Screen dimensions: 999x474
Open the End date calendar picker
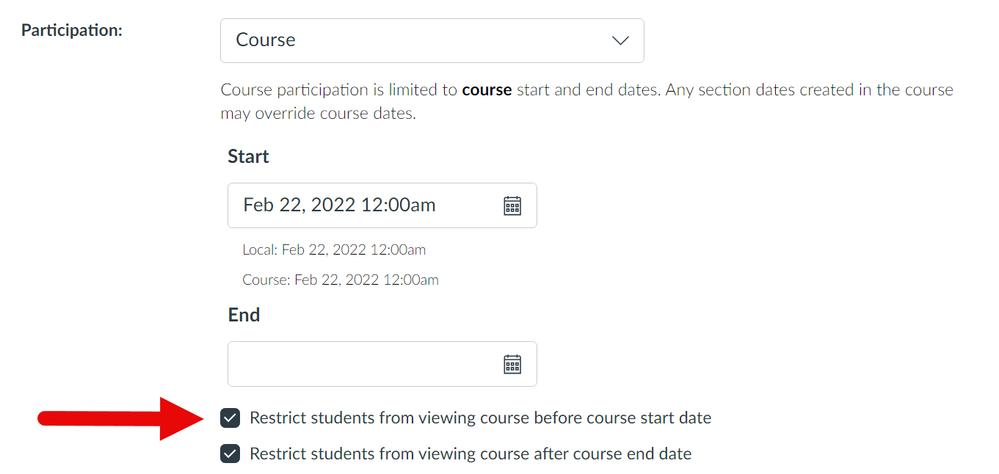click(512, 364)
